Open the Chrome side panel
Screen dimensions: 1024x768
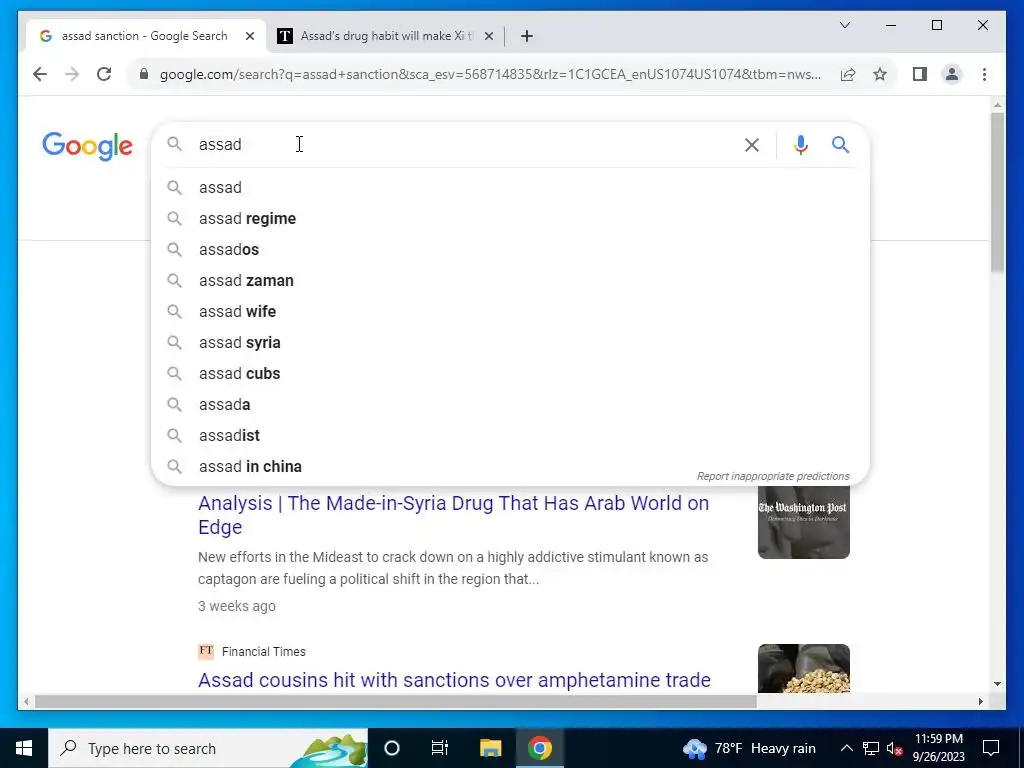(x=920, y=74)
